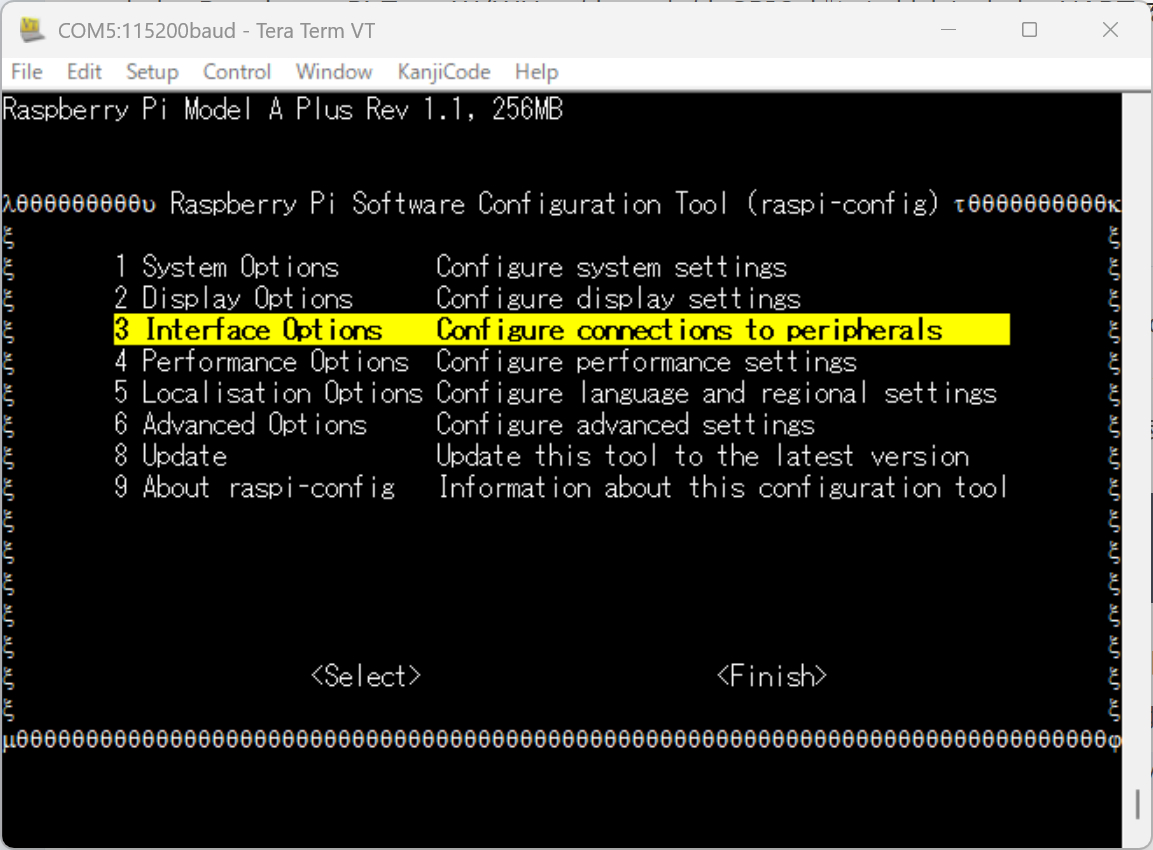
Task: Click the 'COM5:115200baud - Tera Term VT' window title
Action: pyautogui.click(x=216, y=31)
